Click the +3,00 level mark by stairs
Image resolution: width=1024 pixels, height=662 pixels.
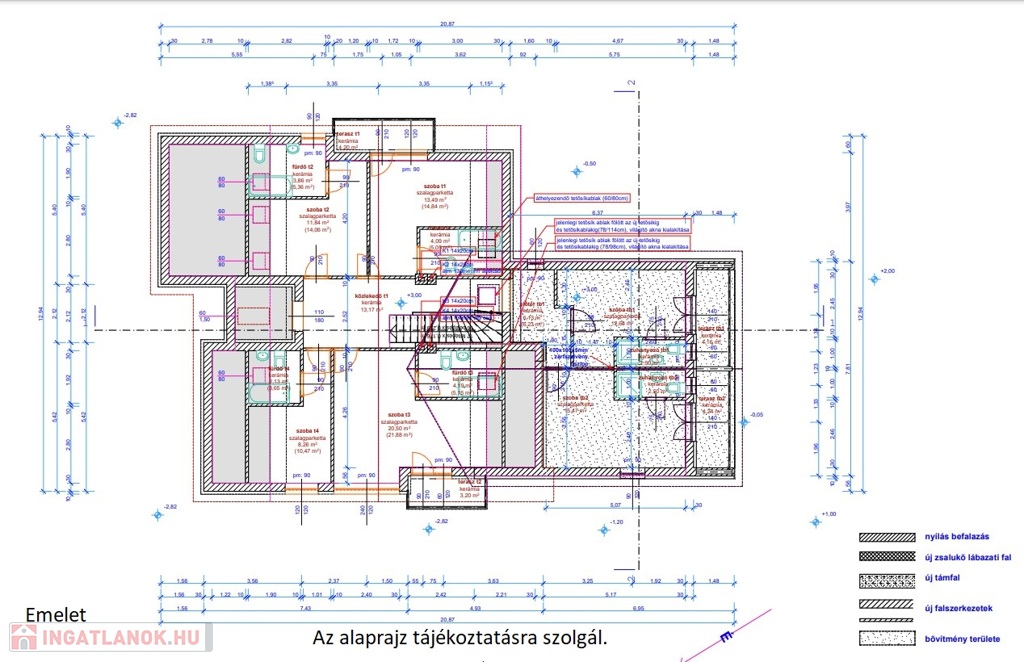tap(411, 295)
